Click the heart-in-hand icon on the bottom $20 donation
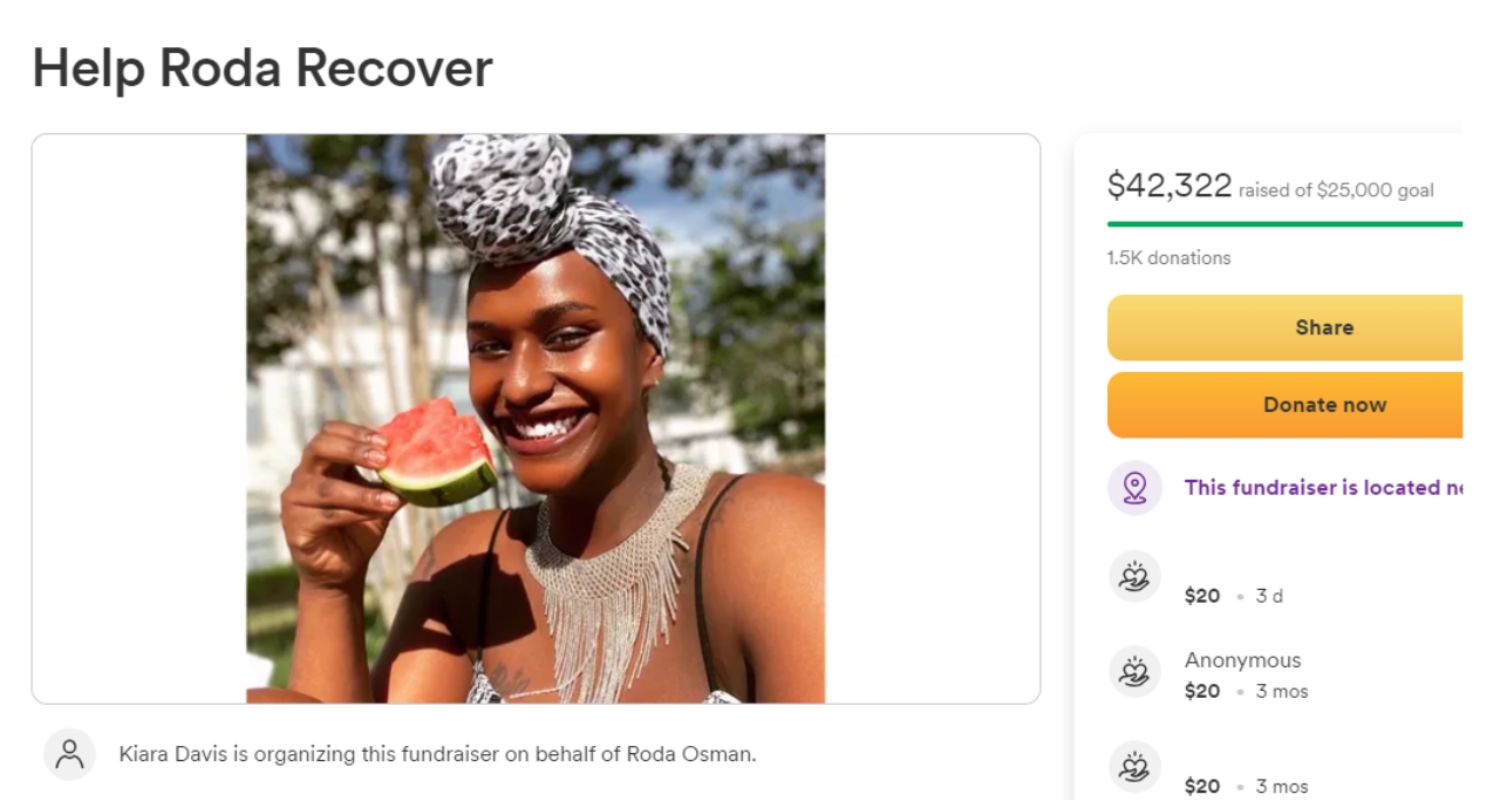 coord(1133,767)
